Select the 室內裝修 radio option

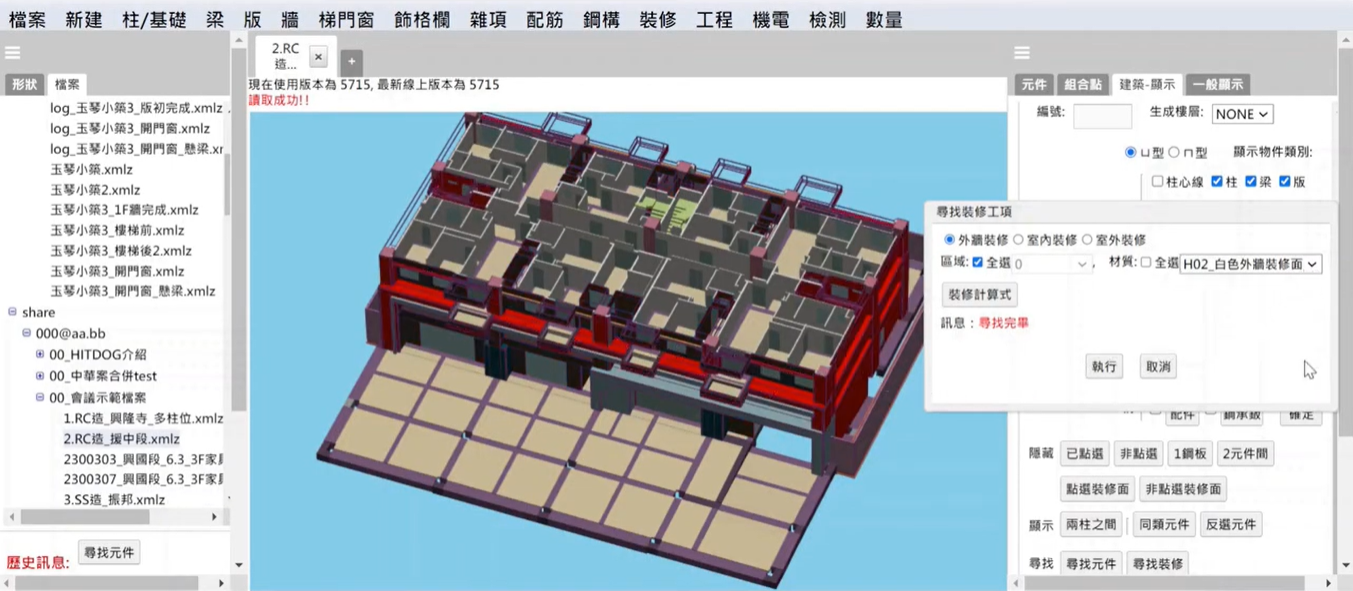pyautogui.click(x=1019, y=240)
